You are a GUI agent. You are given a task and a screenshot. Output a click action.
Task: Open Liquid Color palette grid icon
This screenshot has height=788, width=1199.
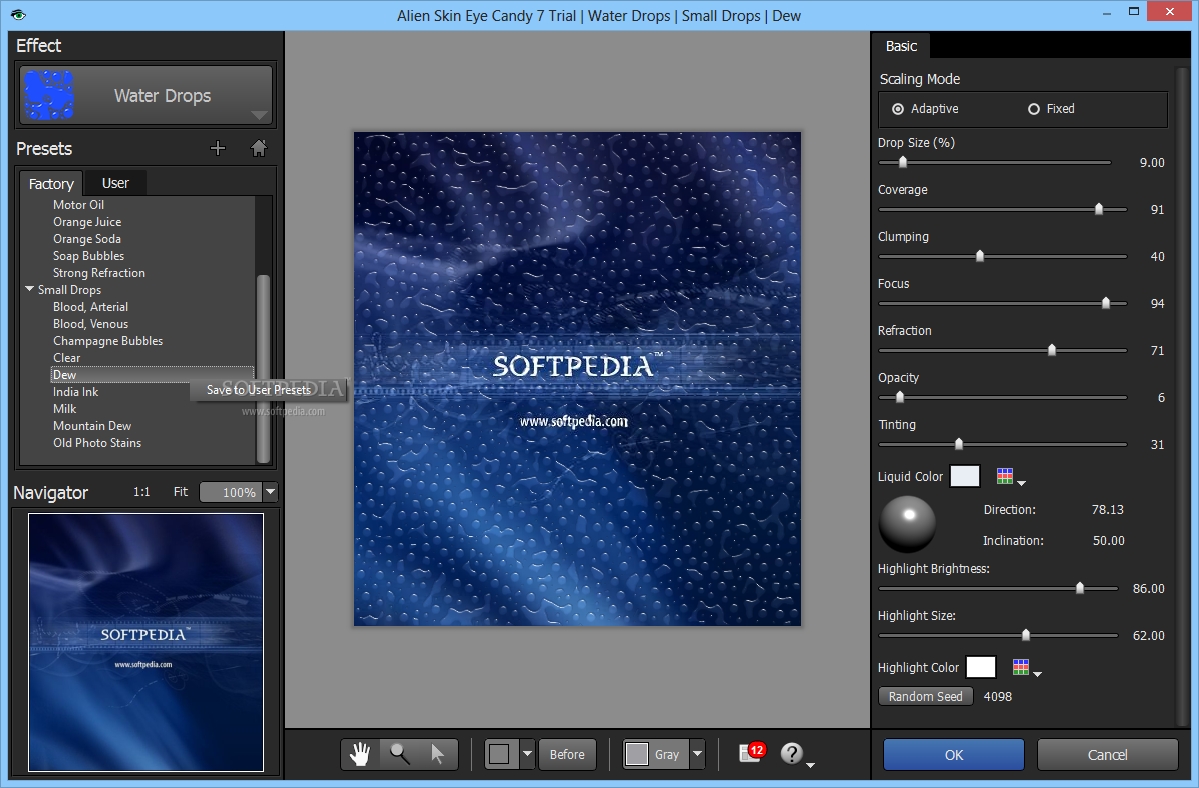[x=1006, y=476]
